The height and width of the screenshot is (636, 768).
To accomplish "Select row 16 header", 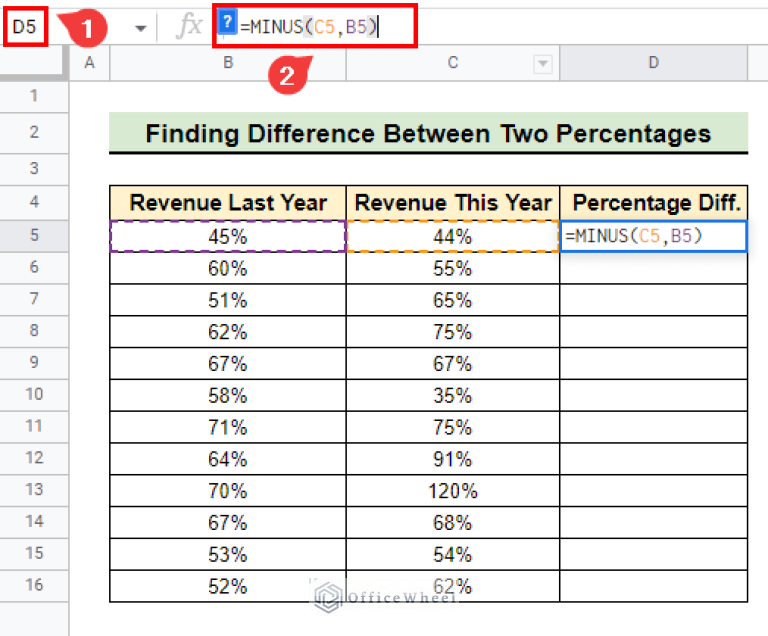I will coord(34,585).
